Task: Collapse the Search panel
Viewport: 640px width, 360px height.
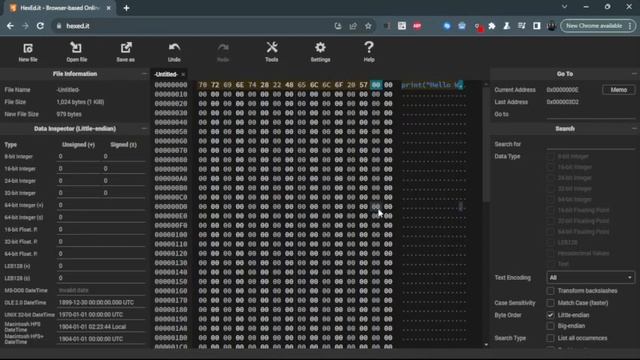Action: pos(634,129)
